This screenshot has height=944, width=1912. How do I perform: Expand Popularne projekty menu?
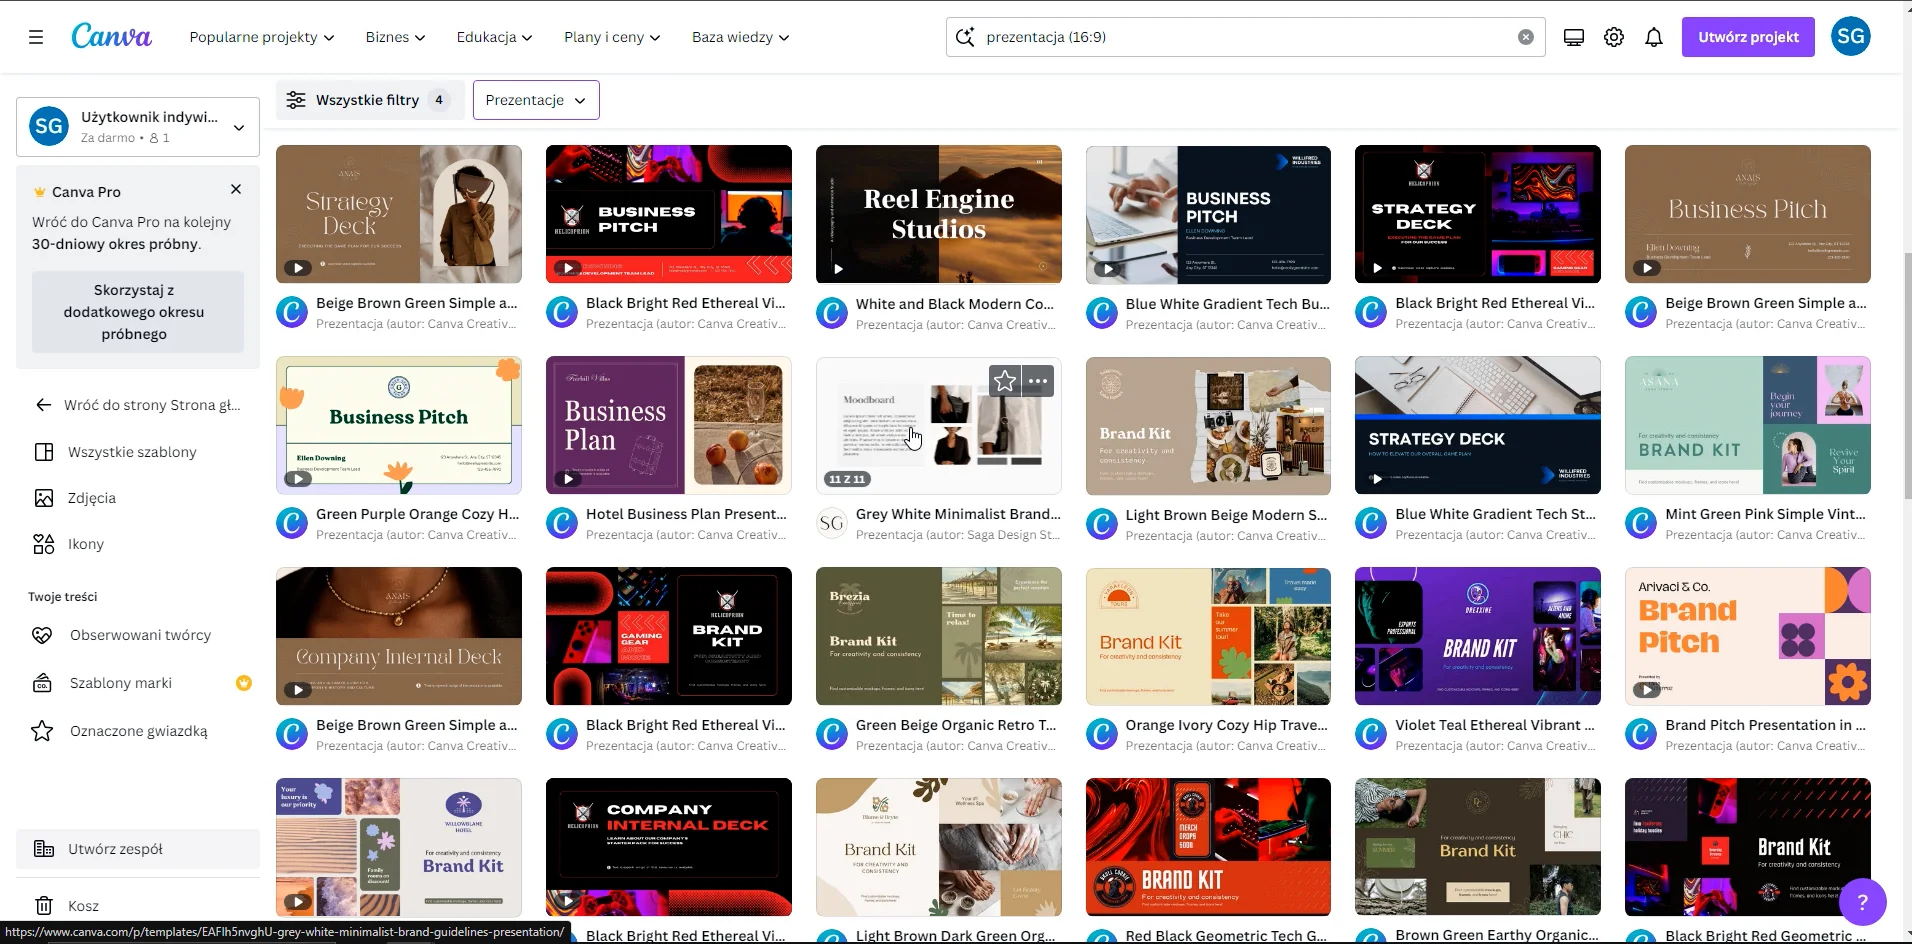point(262,37)
